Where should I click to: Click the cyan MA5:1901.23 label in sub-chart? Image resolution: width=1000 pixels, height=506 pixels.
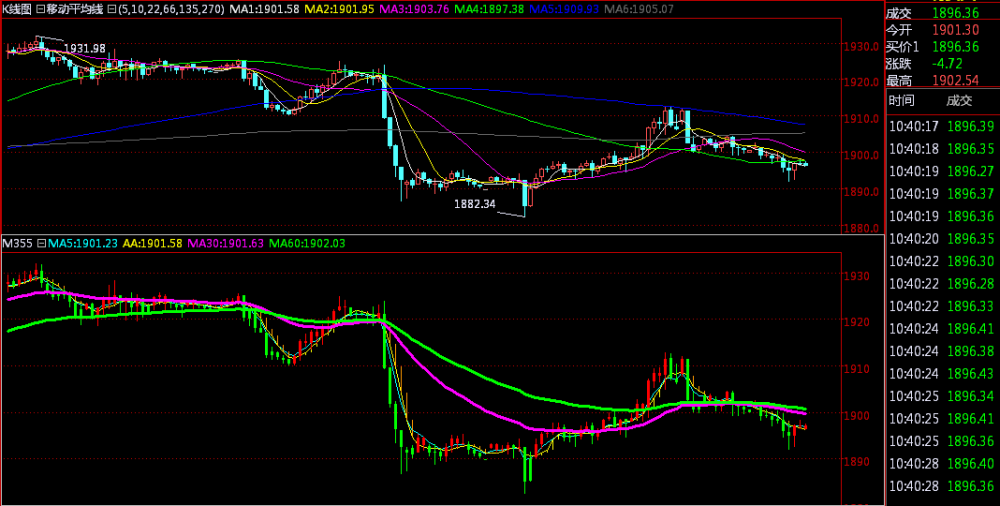pyautogui.click(x=81, y=243)
